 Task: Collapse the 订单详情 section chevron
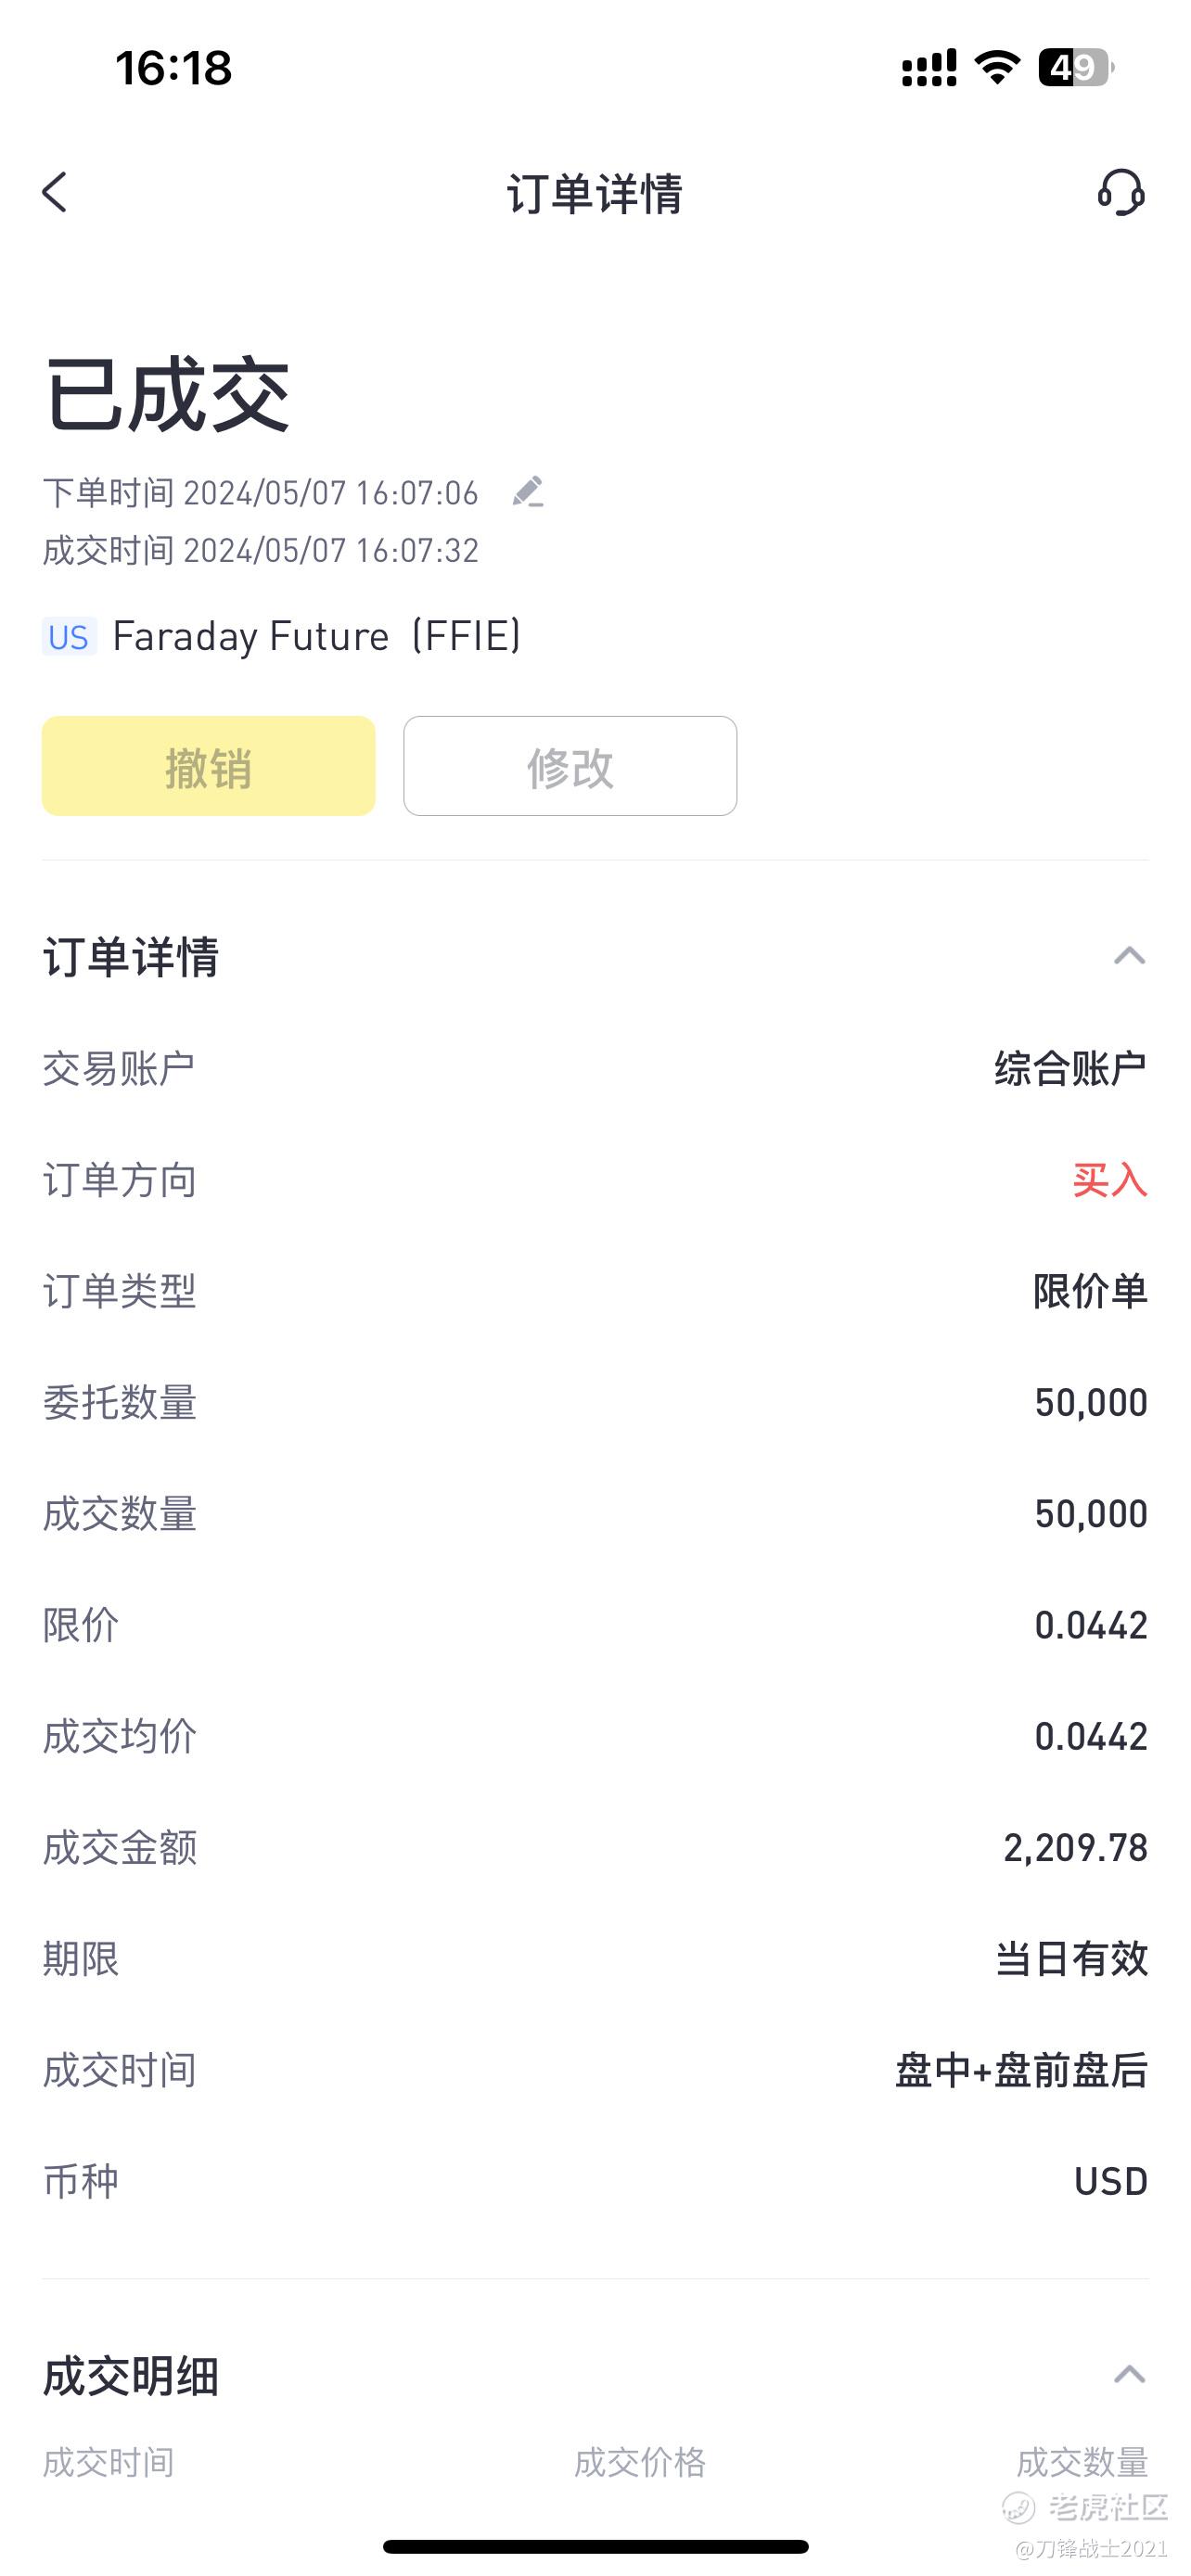click(x=1129, y=956)
